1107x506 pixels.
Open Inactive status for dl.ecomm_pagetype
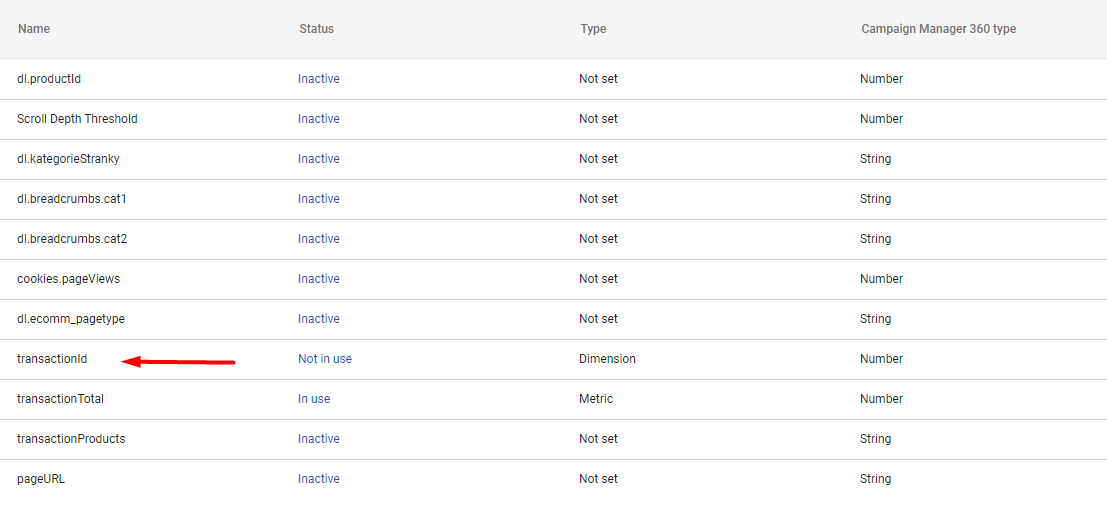coord(318,319)
